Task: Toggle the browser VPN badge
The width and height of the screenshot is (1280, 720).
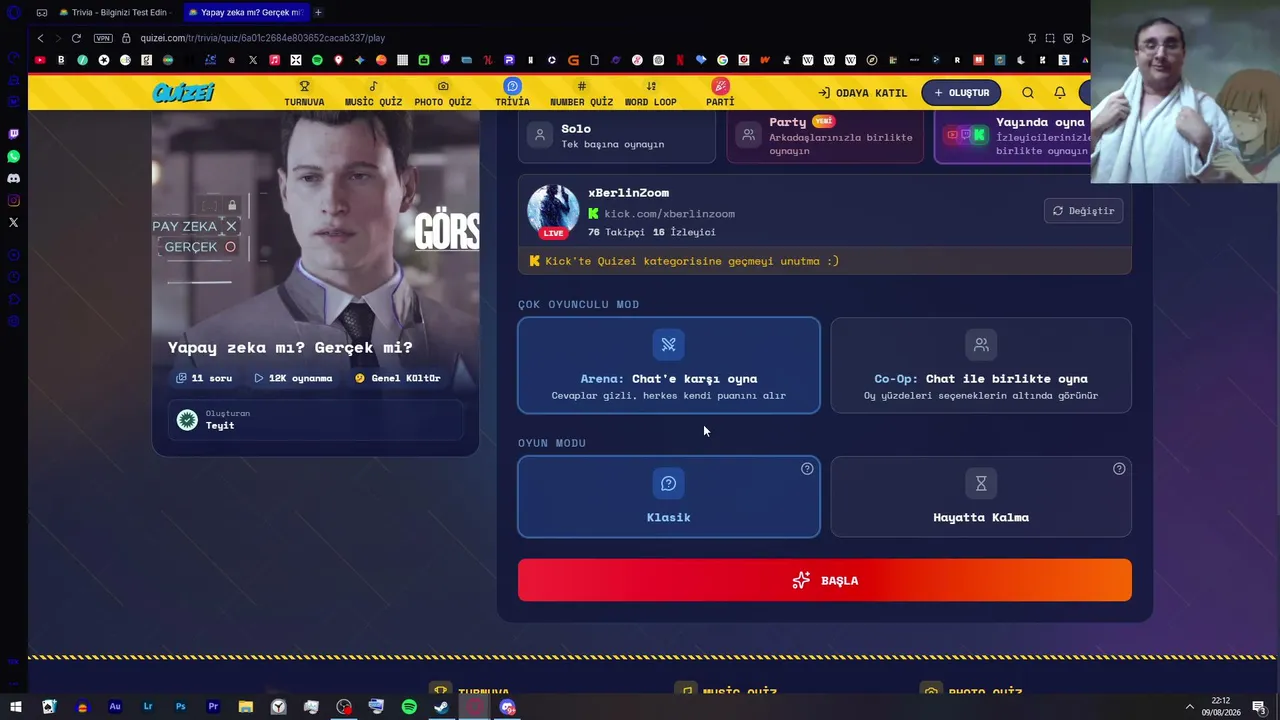Action: coord(103,38)
